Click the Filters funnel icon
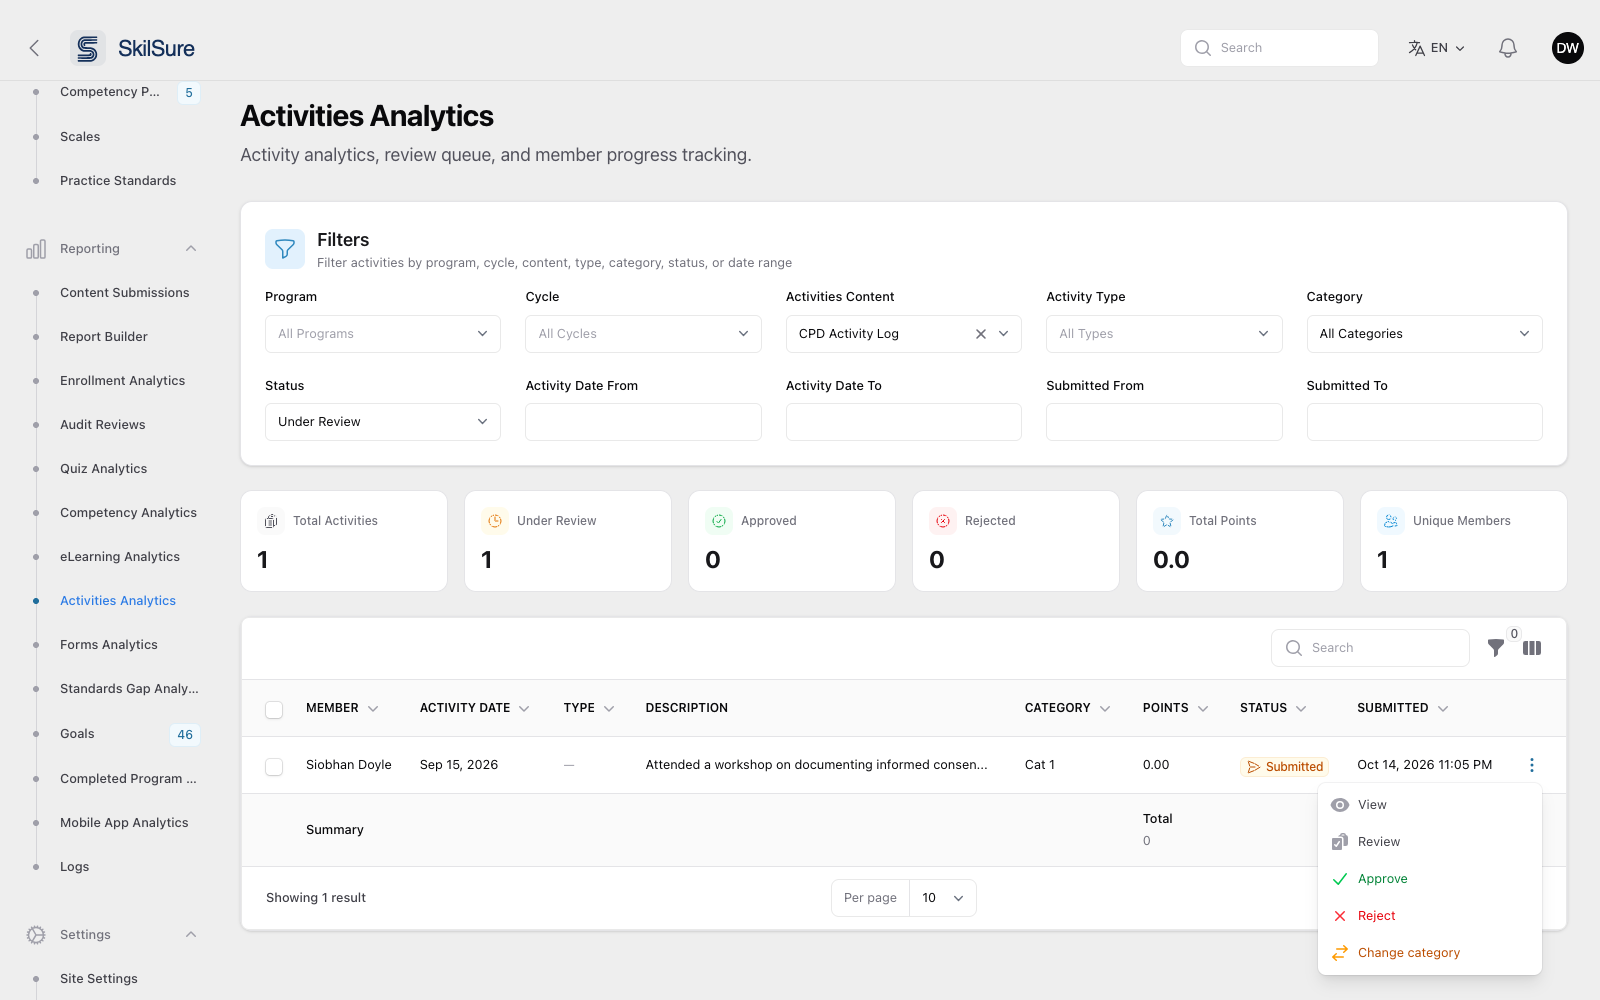The height and width of the screenshot is (1000, 1600). point(285,249)
